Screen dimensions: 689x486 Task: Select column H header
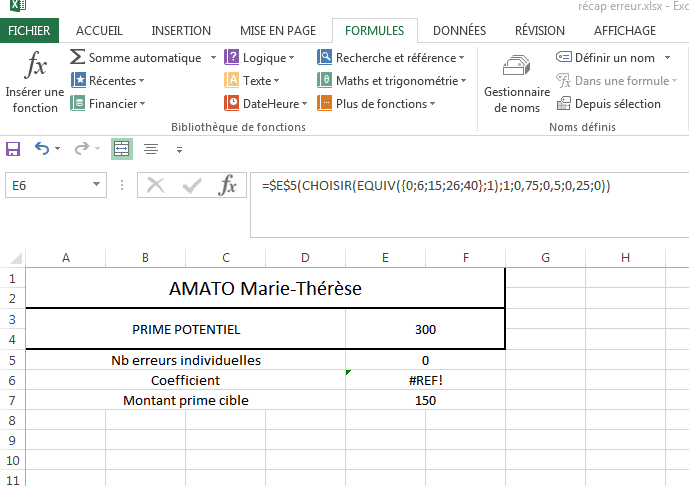coord(625,258)
